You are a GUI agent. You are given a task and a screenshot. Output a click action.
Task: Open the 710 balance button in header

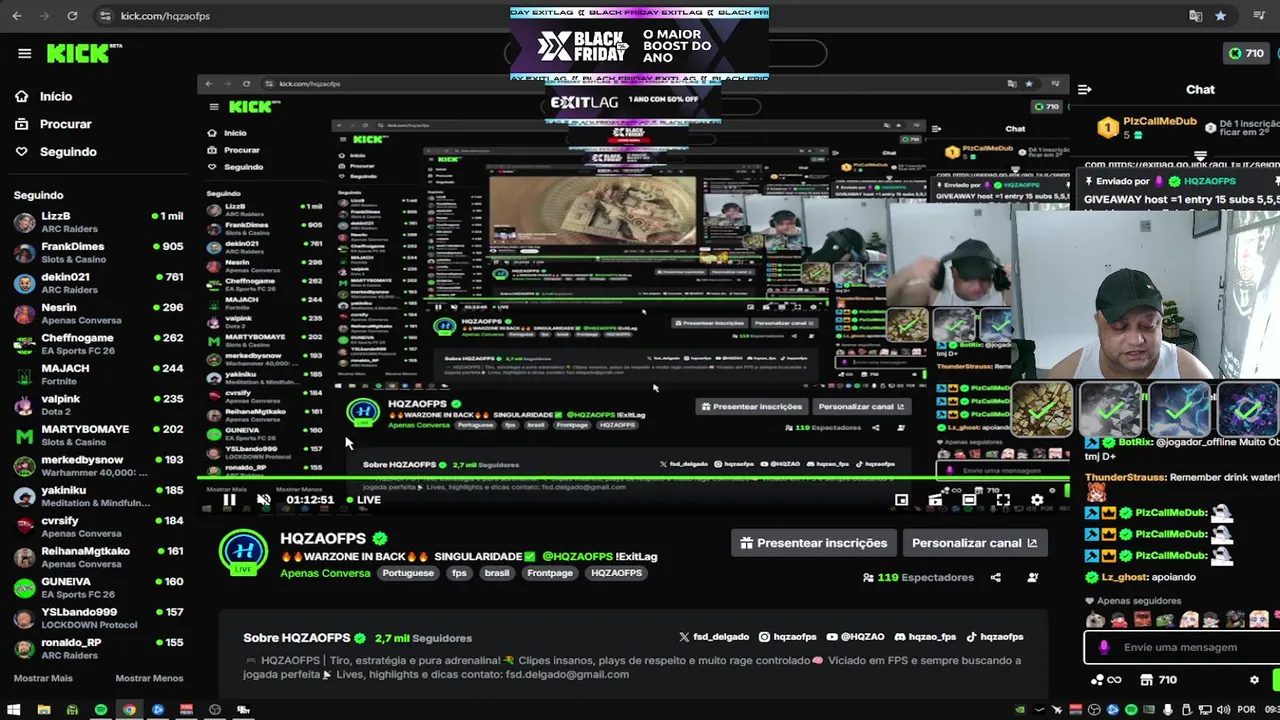pyautogui.click(x=1247, y=53)
